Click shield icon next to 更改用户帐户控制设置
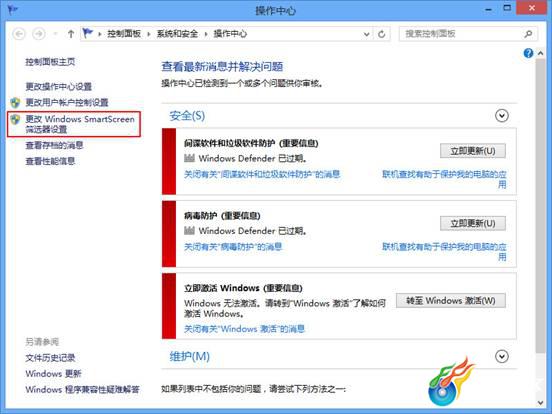 click(x=15, y=103)
